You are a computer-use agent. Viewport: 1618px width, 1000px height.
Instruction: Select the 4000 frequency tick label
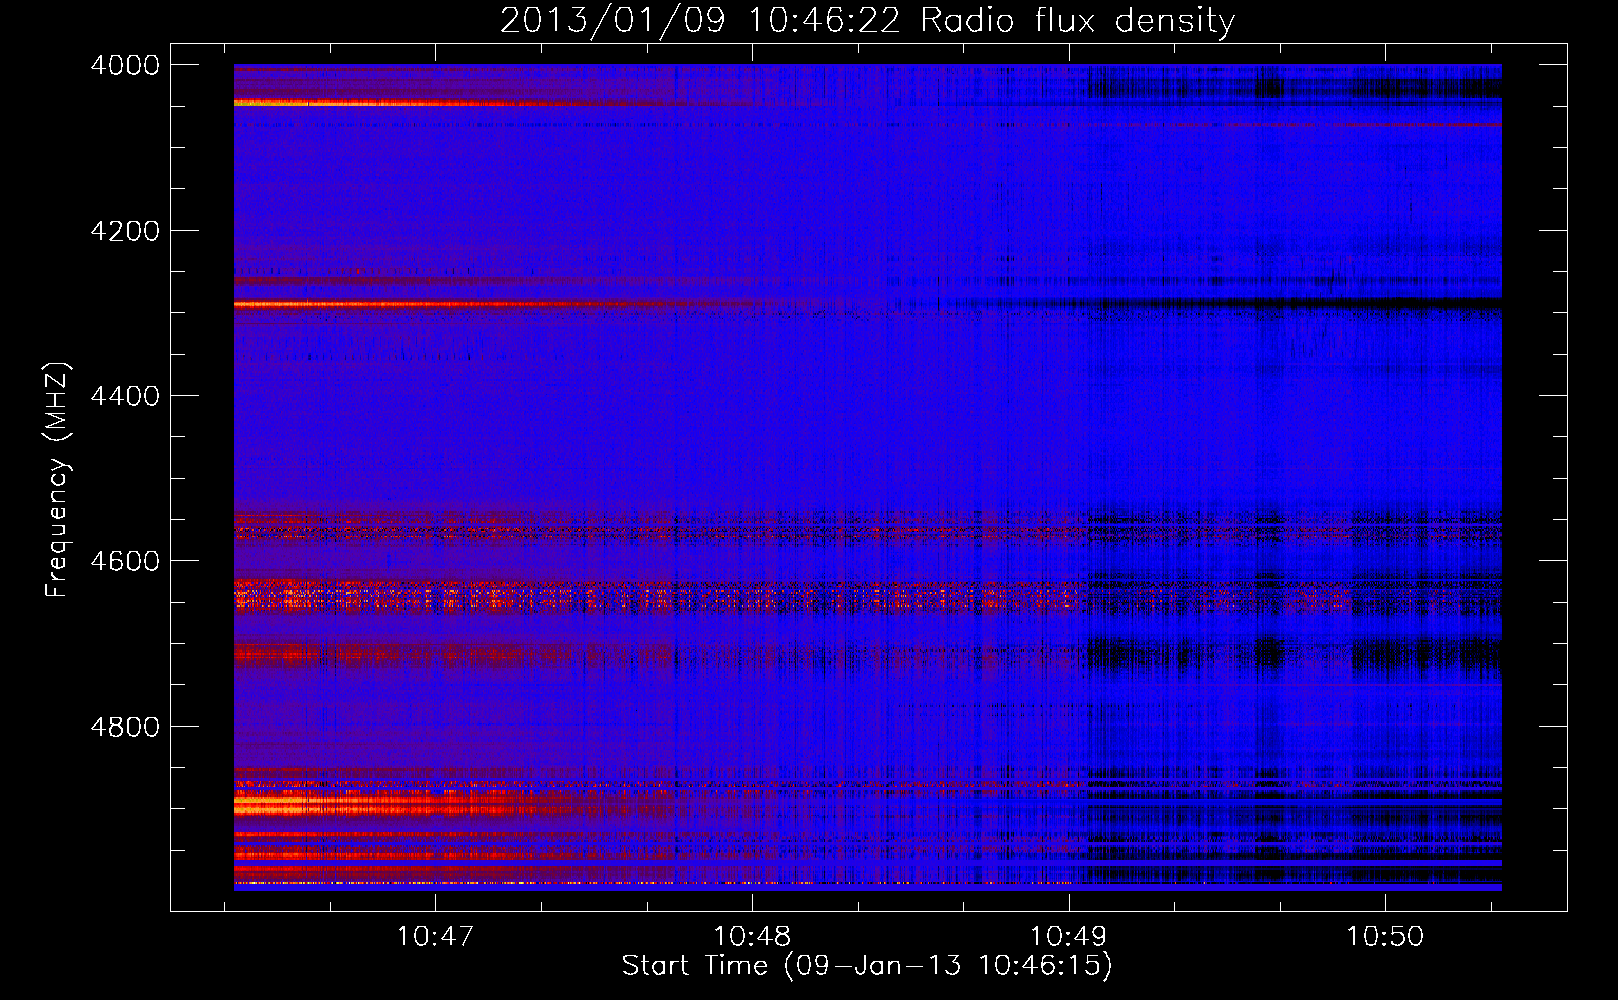pyautogui.click(x=125, y=65)
